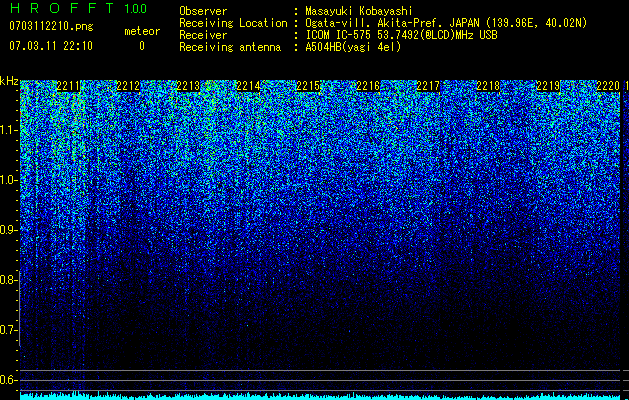
Task: Click the Receiver label
Action: click(203, 35)
